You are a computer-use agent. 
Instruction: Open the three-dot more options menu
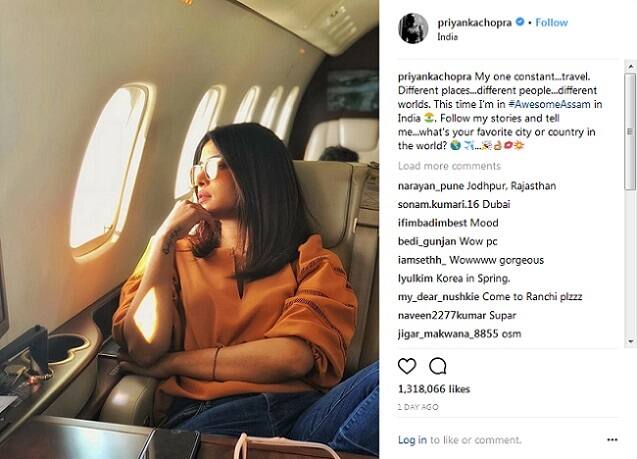click(612, 440)
